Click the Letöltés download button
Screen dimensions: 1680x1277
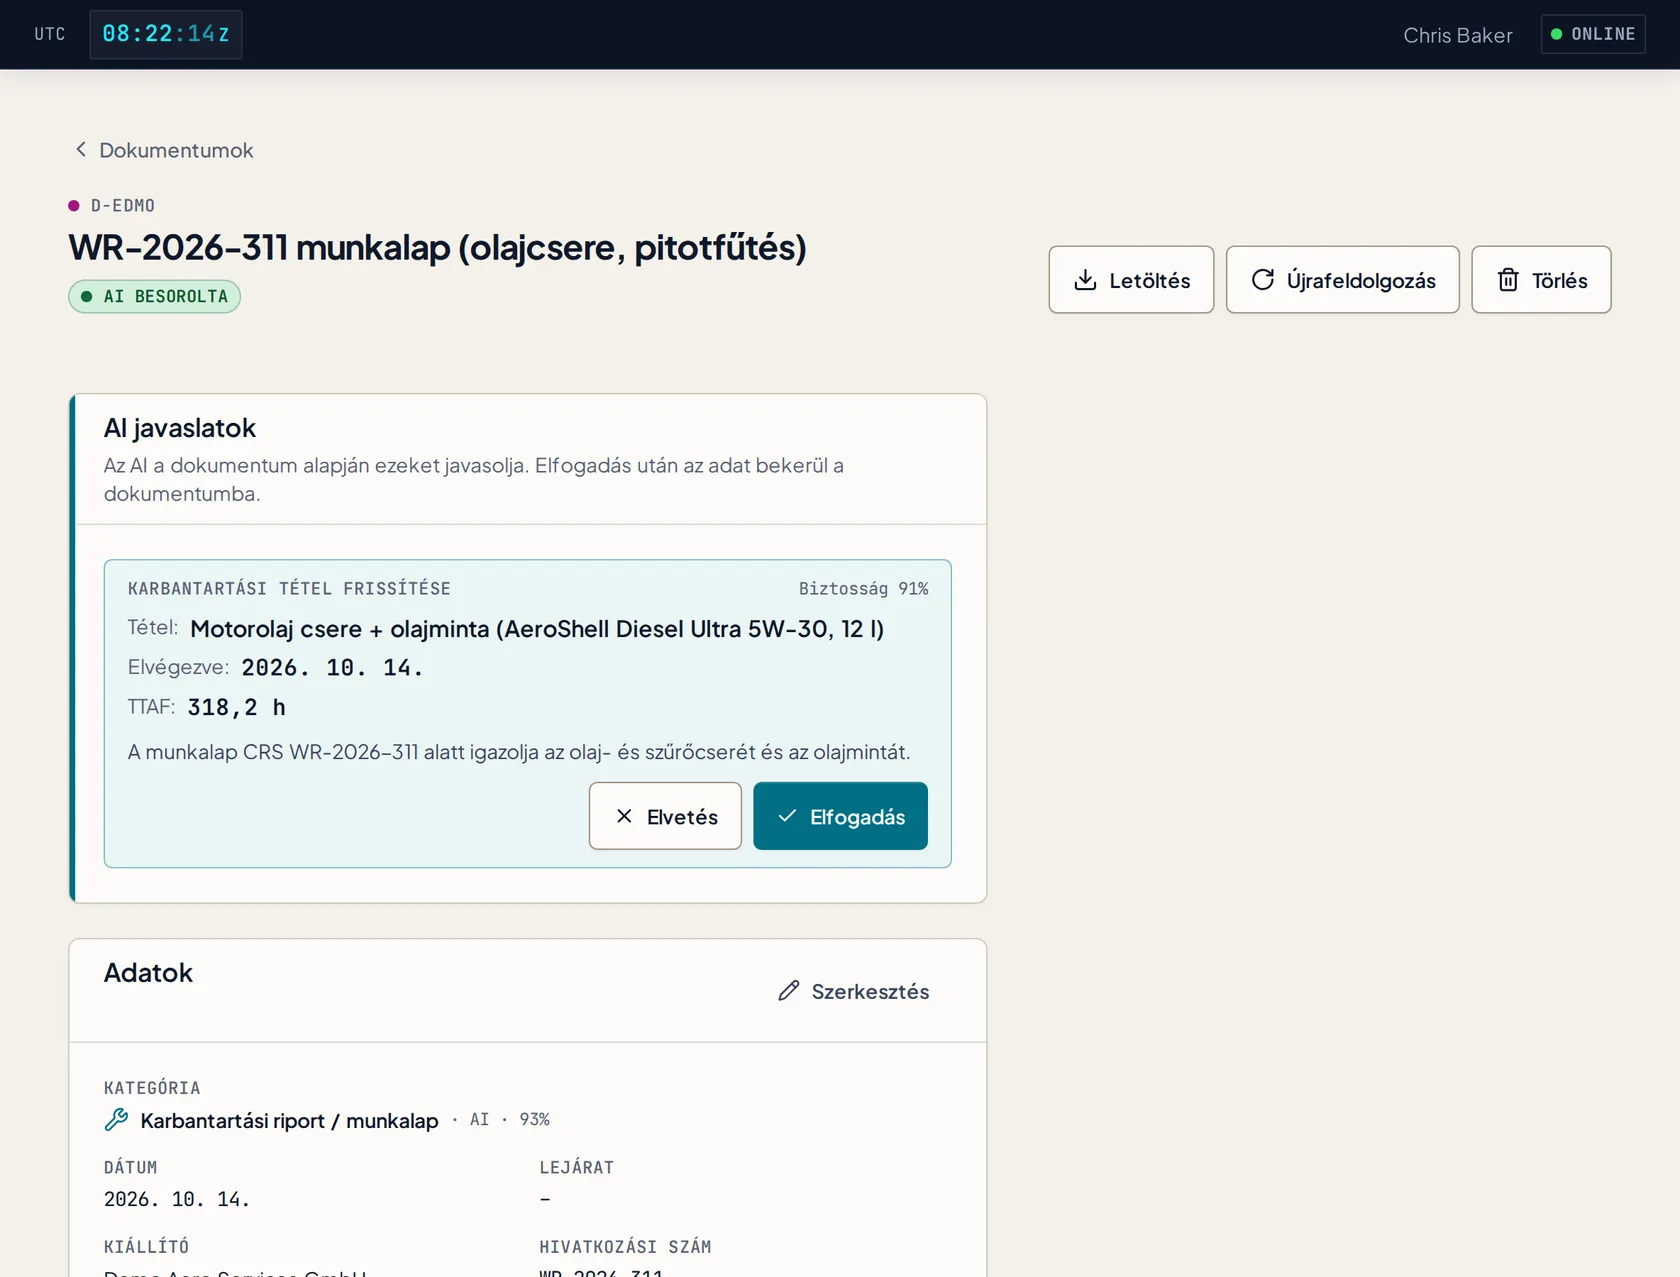(1131, 280)
